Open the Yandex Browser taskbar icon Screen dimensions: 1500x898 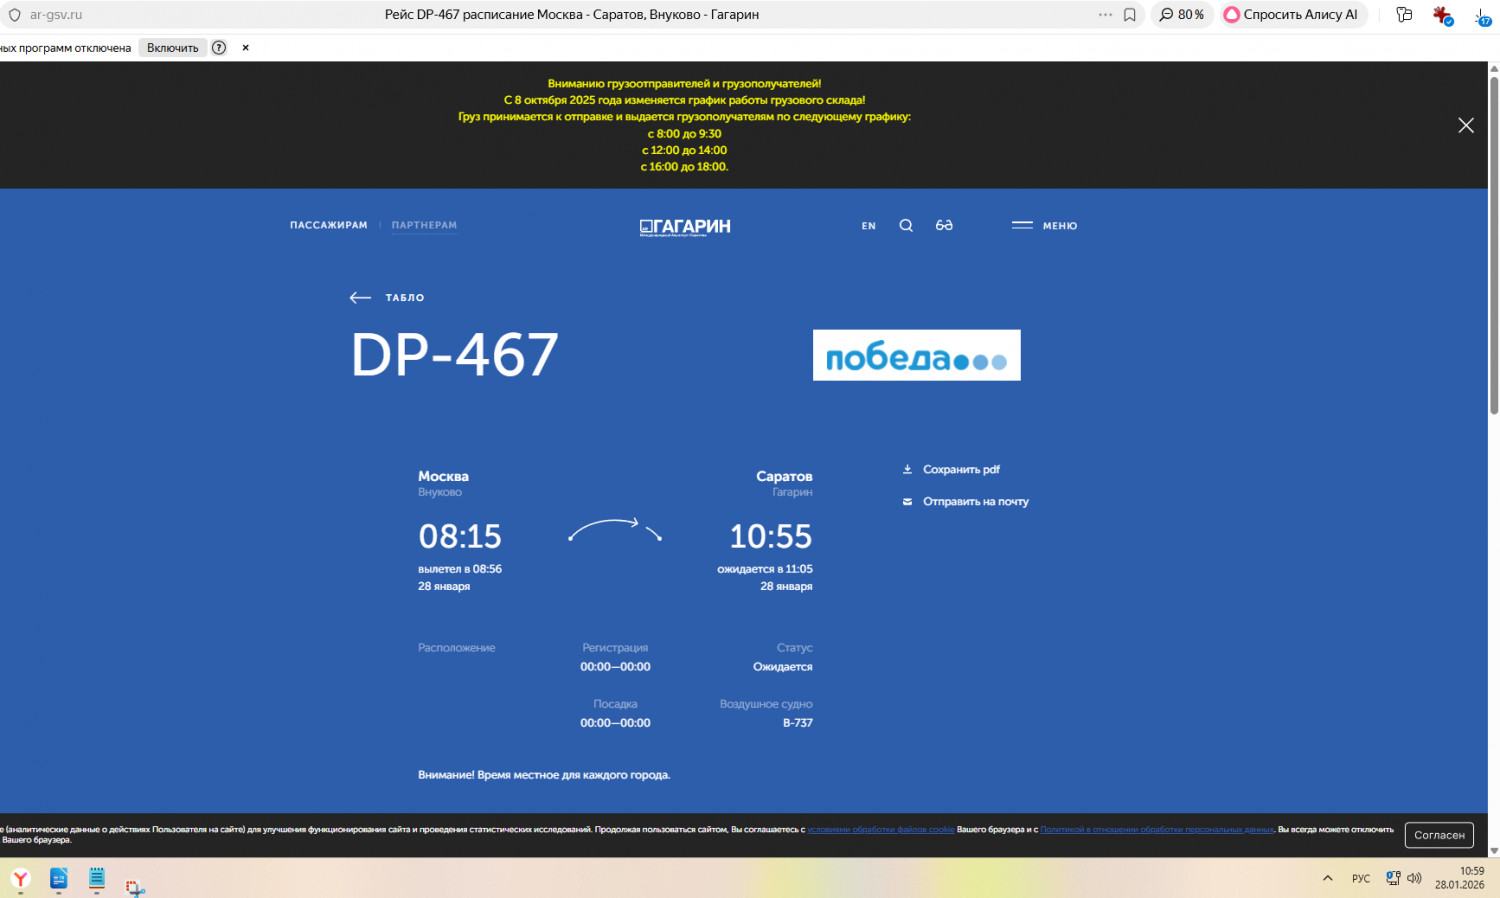pyautogui.click(x=21, y=879)
